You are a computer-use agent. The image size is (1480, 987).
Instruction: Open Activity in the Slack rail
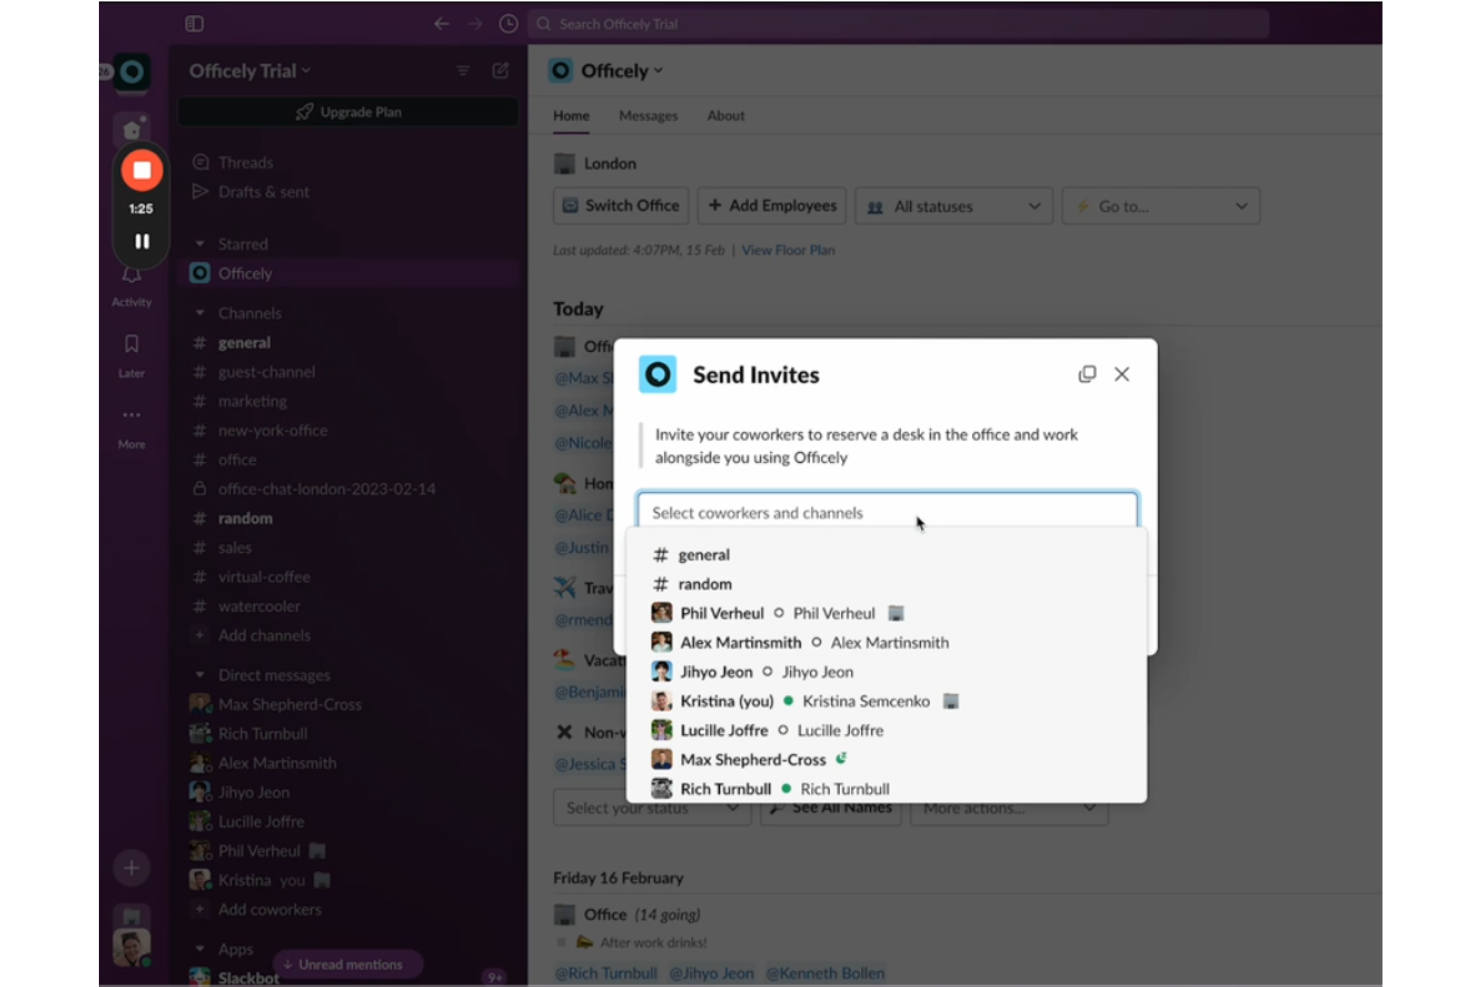[x=131, y=275]
